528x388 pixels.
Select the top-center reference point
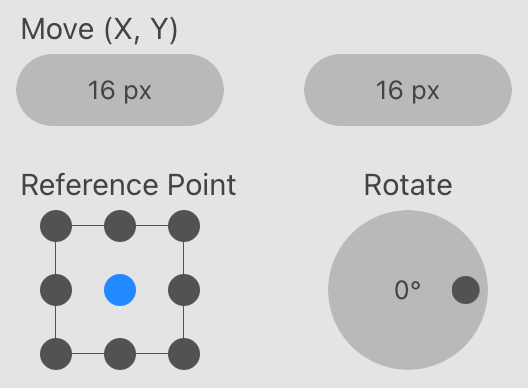click(120, 226)
